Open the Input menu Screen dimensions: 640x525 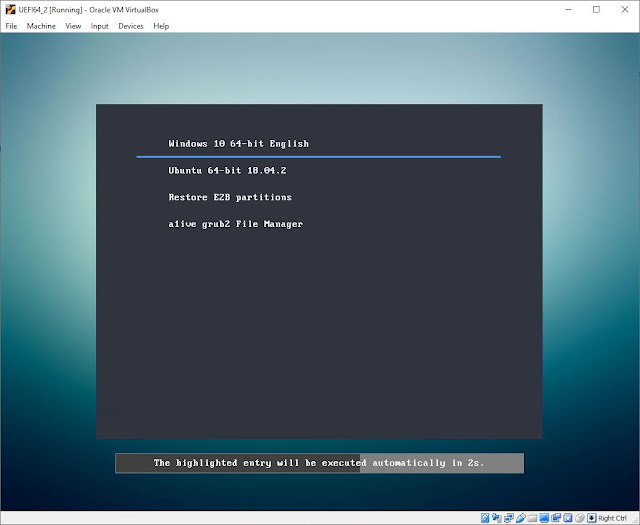pos(100,26)
